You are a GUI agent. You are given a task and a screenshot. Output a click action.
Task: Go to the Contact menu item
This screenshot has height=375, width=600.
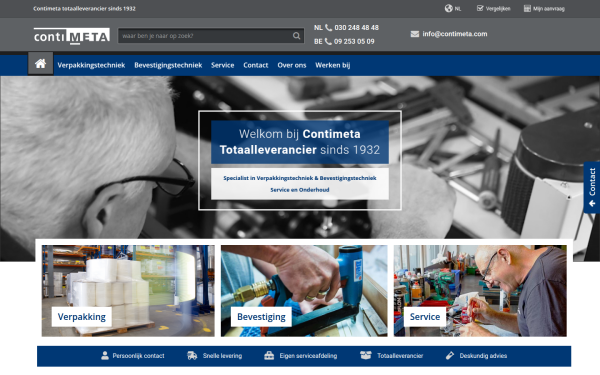tap(256, 65)
